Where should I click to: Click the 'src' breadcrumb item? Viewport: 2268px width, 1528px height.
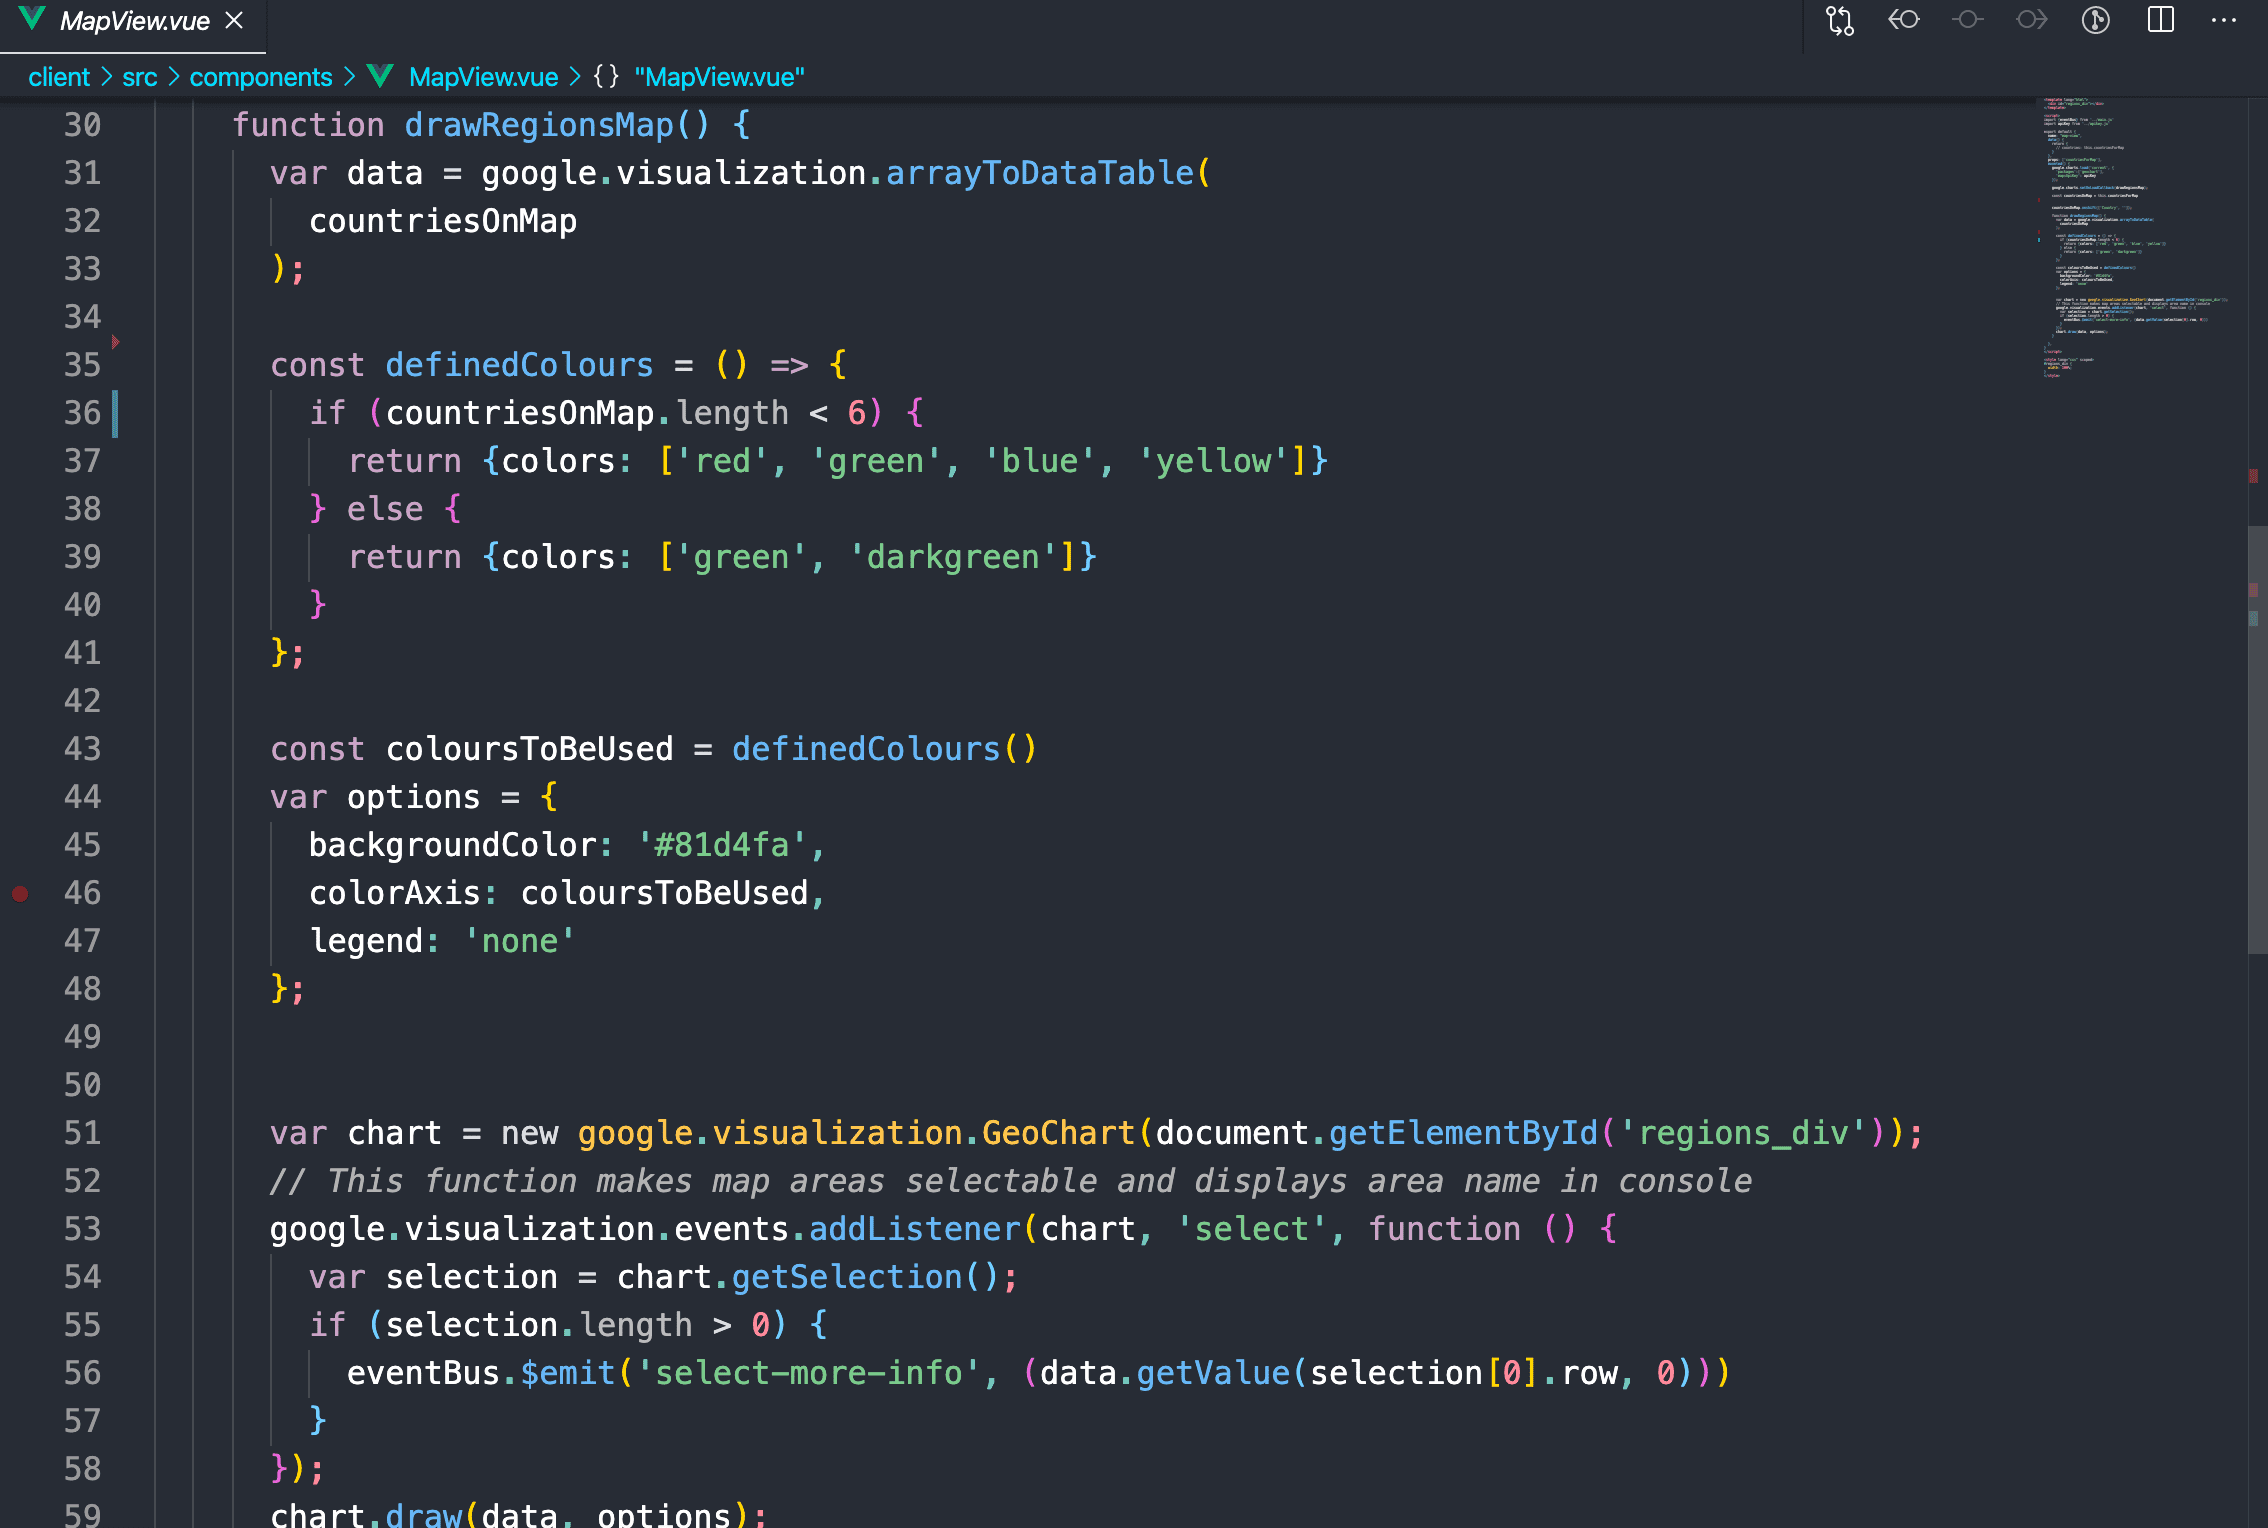pos(140,77)
